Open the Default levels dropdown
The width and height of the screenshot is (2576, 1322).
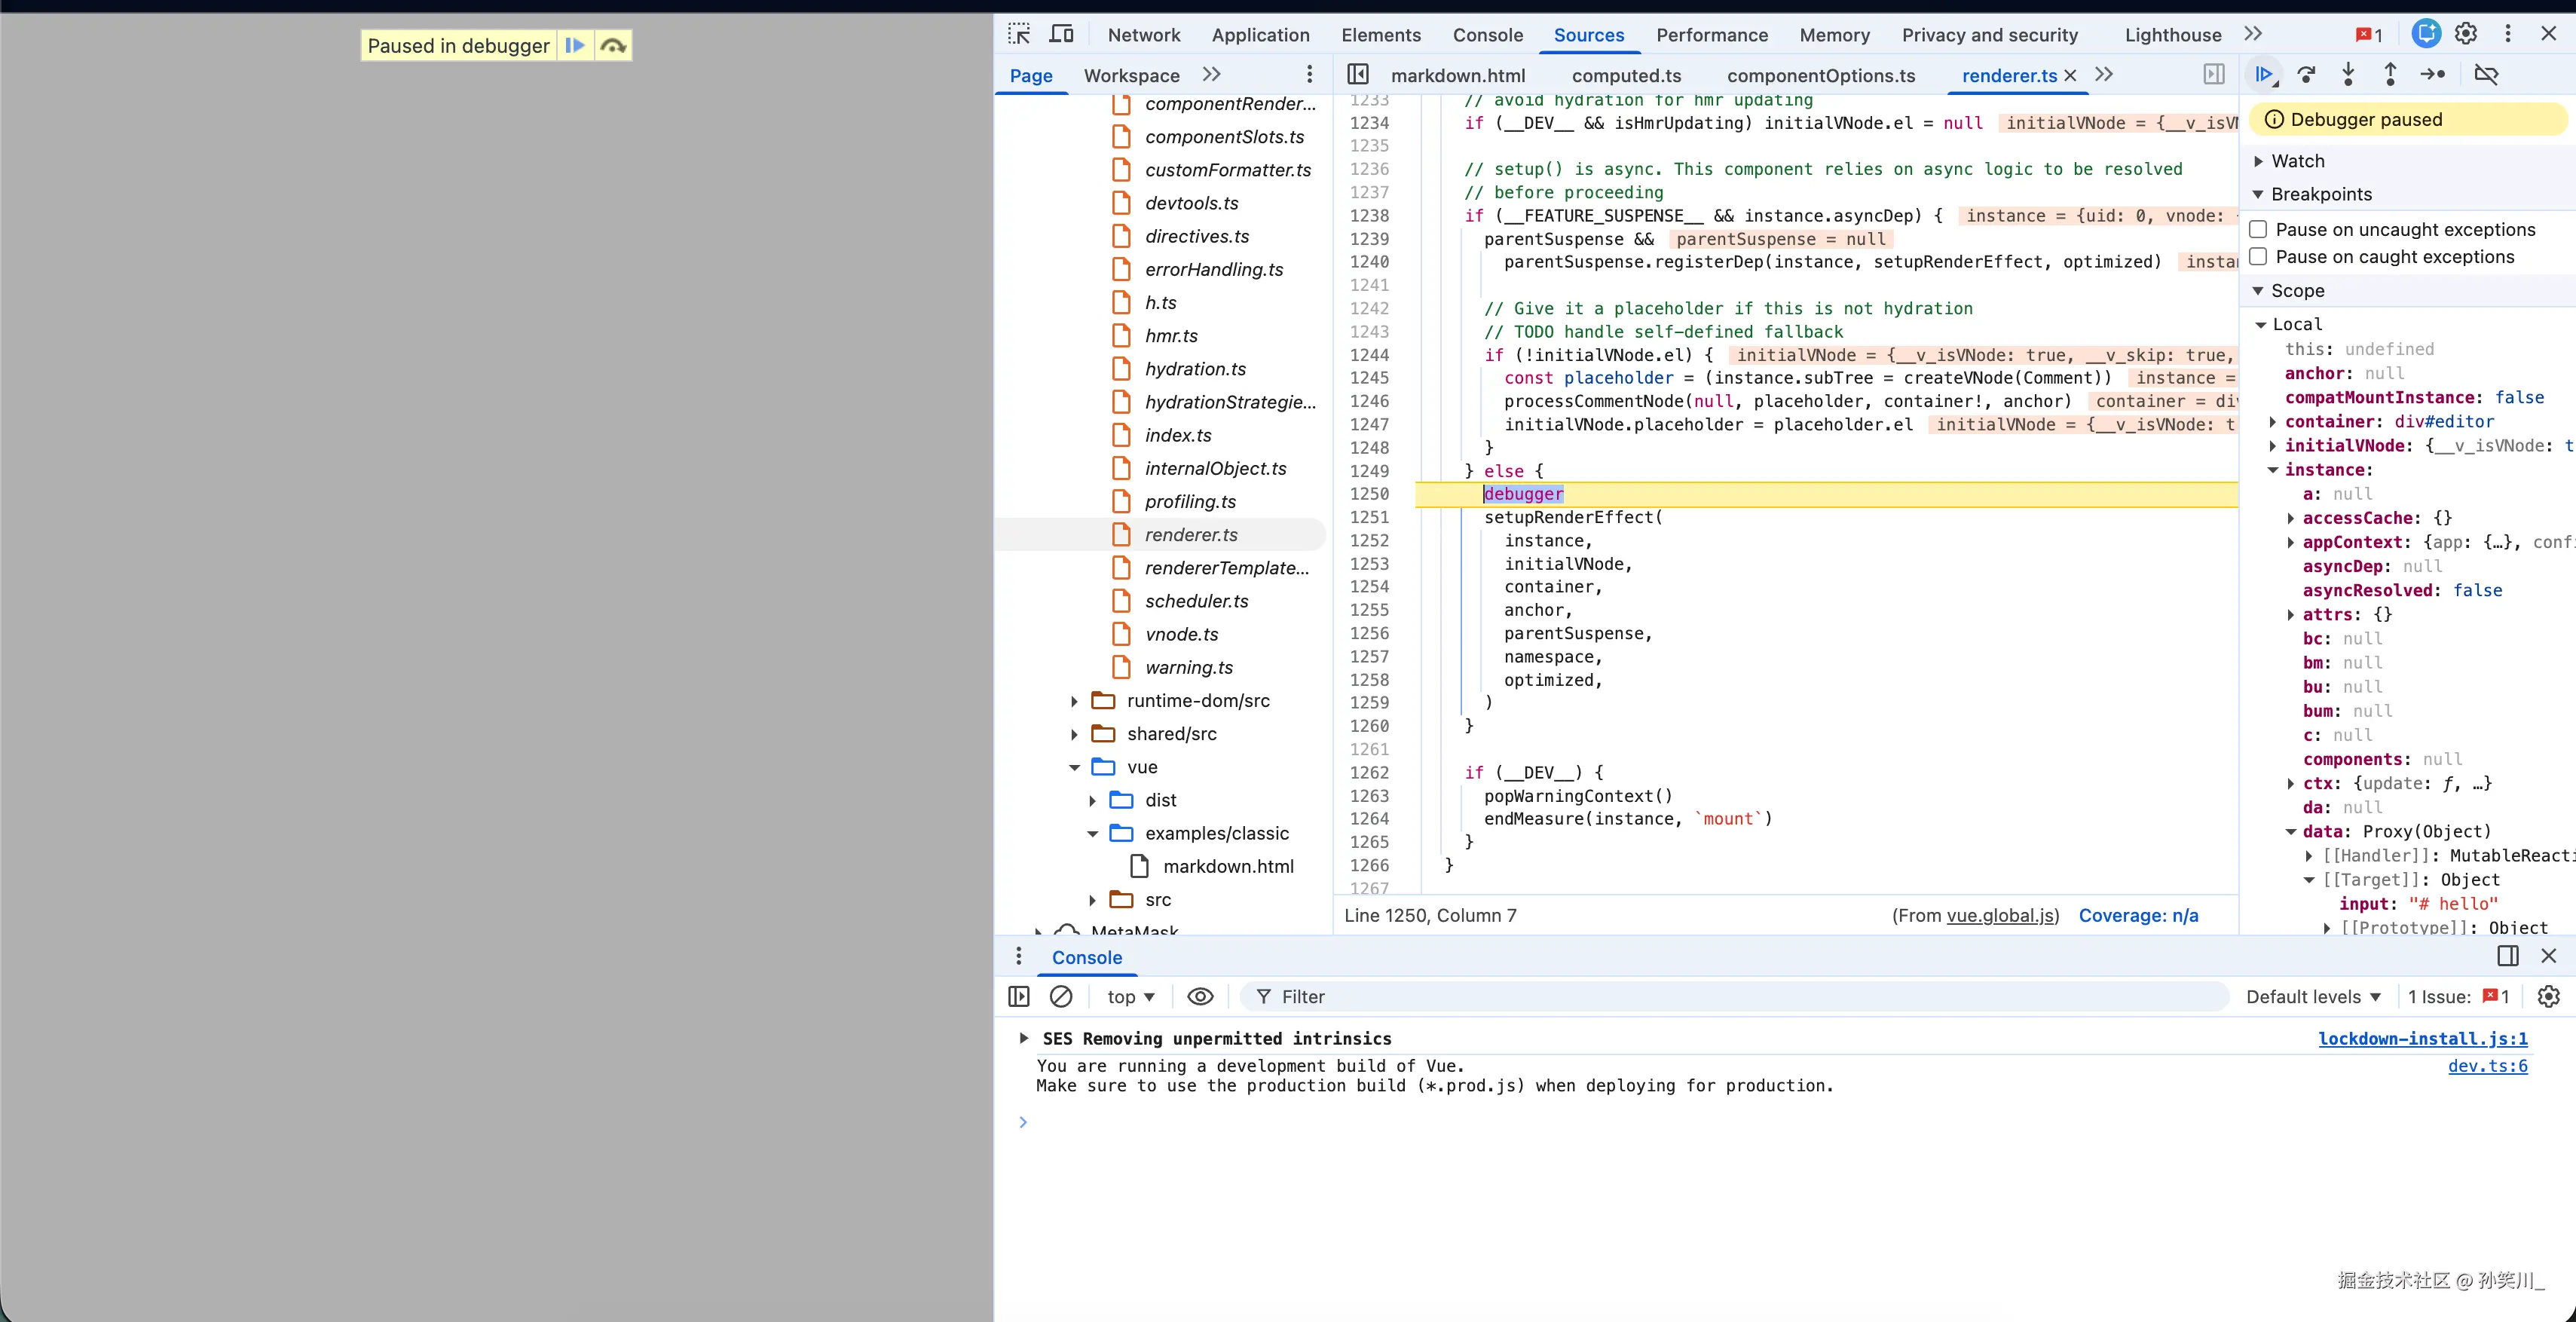tap(2313, 996)
